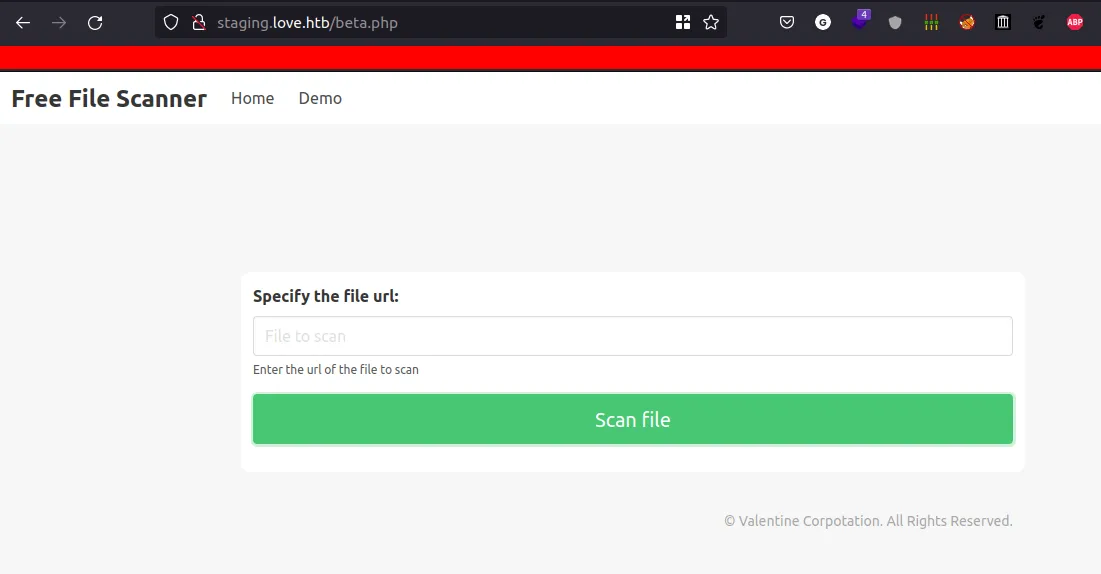
Task: Click the gray shield extension icon
Action: 895,22
